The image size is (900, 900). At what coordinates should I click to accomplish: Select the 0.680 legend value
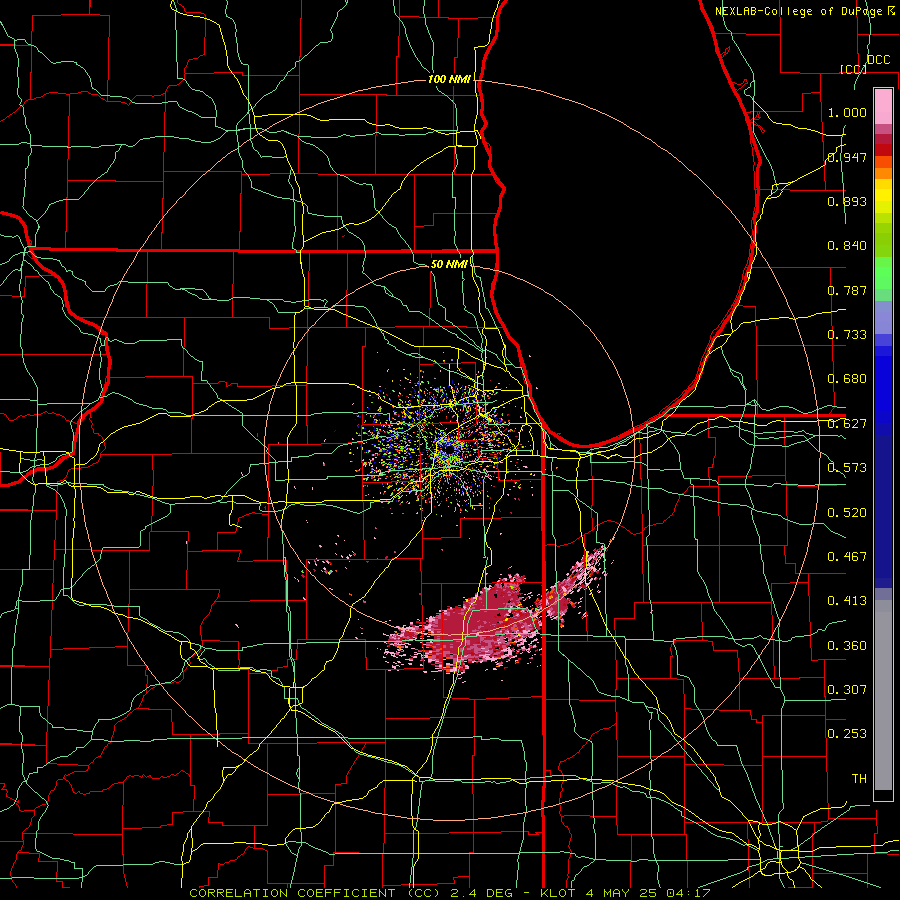pos(847,379)
